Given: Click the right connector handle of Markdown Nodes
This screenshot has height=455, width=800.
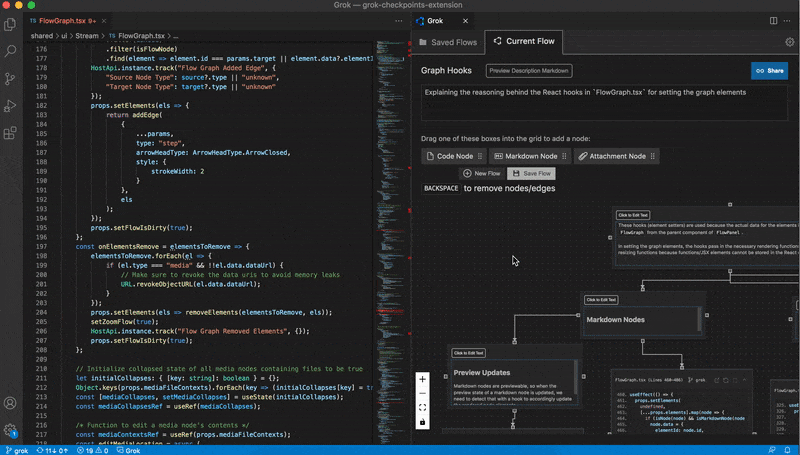Looking at the screenshot, I should point(707,315).
